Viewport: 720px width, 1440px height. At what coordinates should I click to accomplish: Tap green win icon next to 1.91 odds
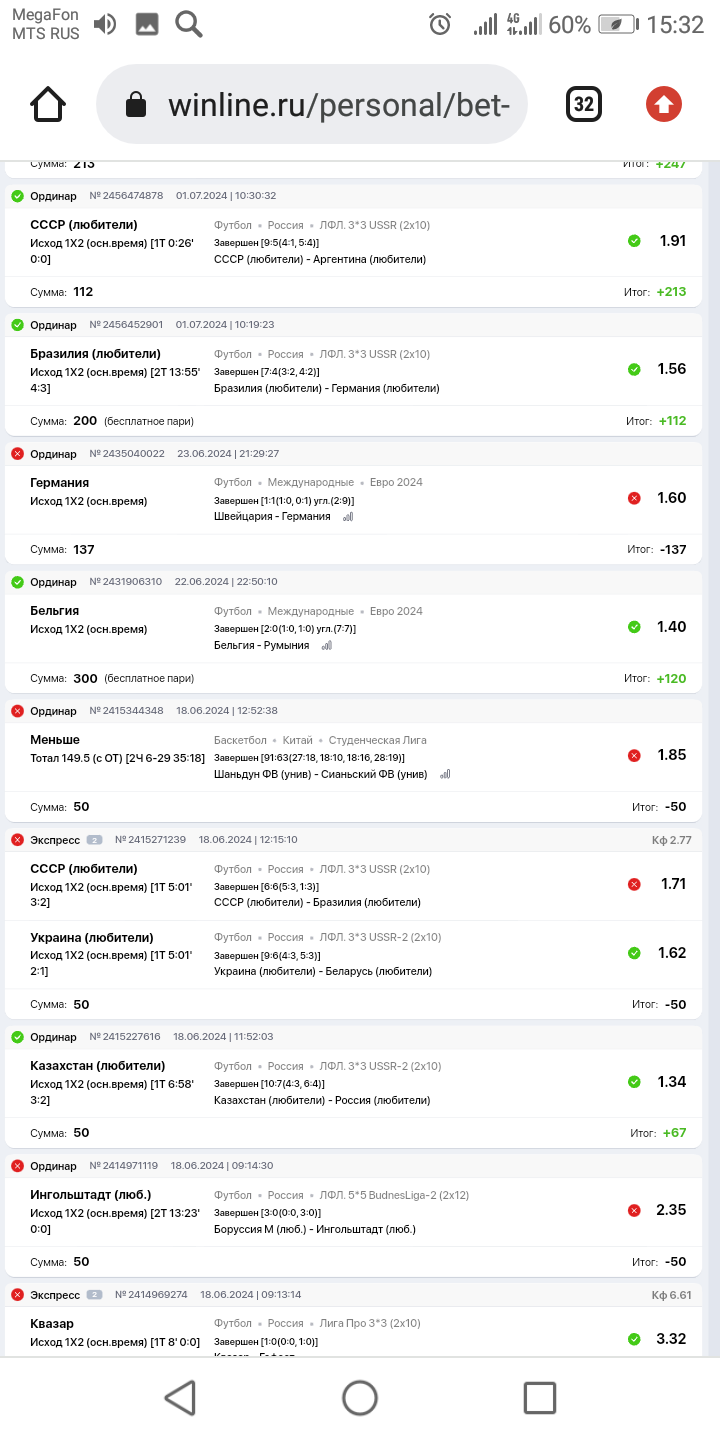tap(634, 241)
